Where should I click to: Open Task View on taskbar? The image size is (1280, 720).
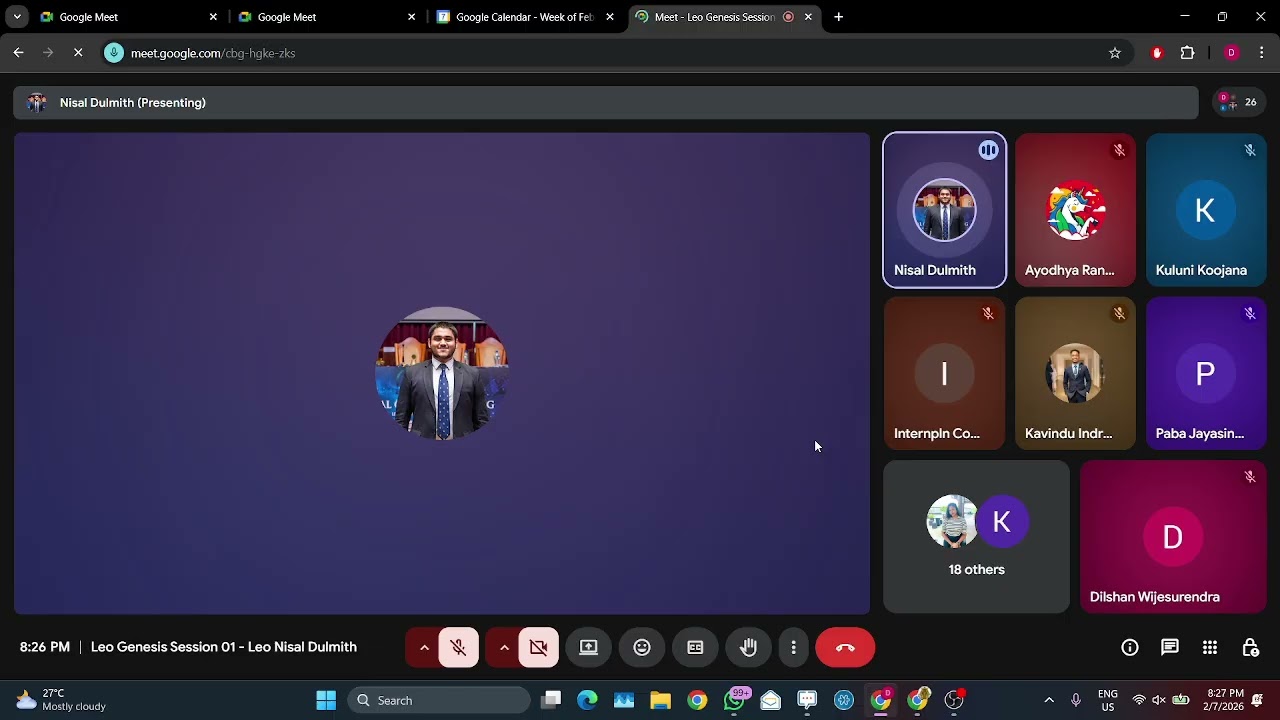(x=551, y=700)
